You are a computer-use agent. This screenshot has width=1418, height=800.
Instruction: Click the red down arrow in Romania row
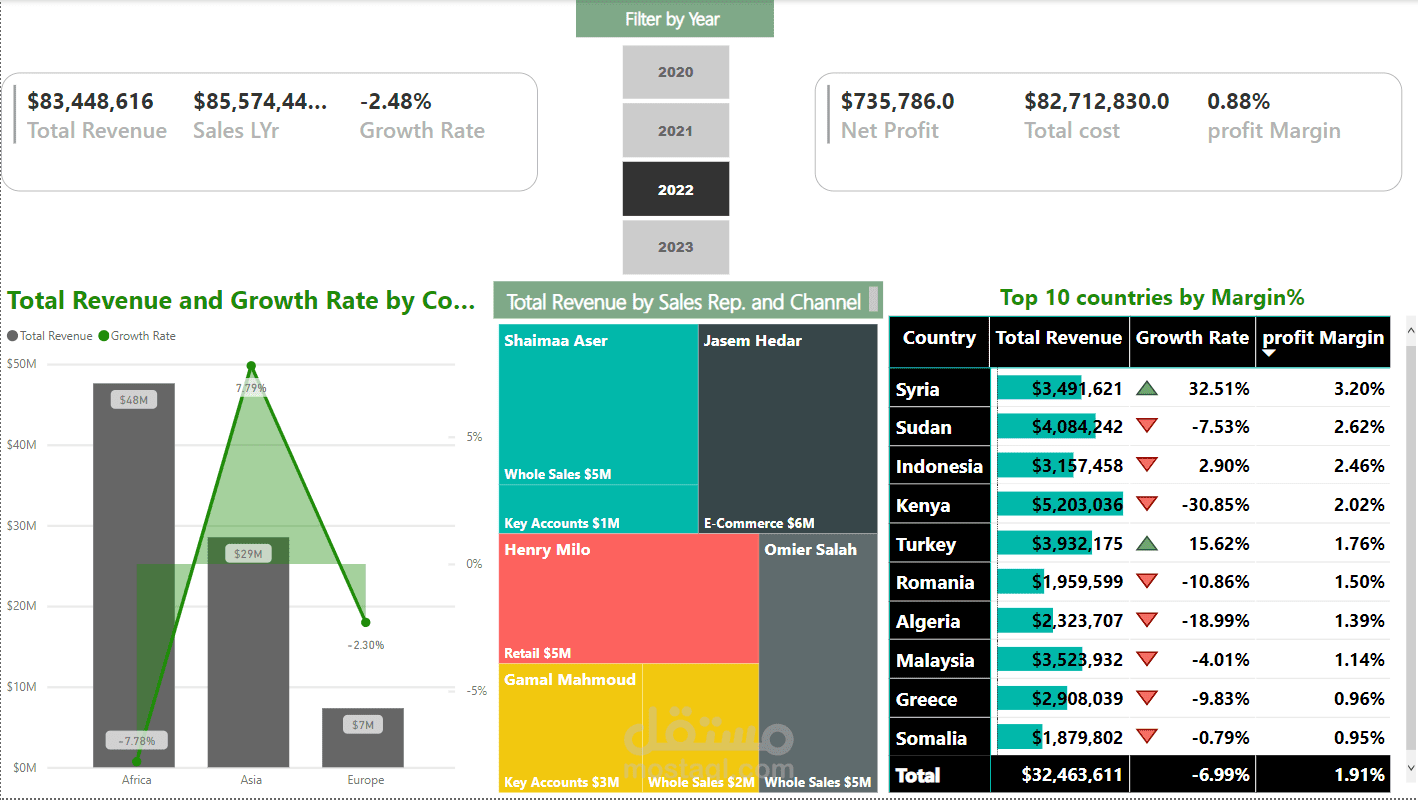pos(1147,581)
